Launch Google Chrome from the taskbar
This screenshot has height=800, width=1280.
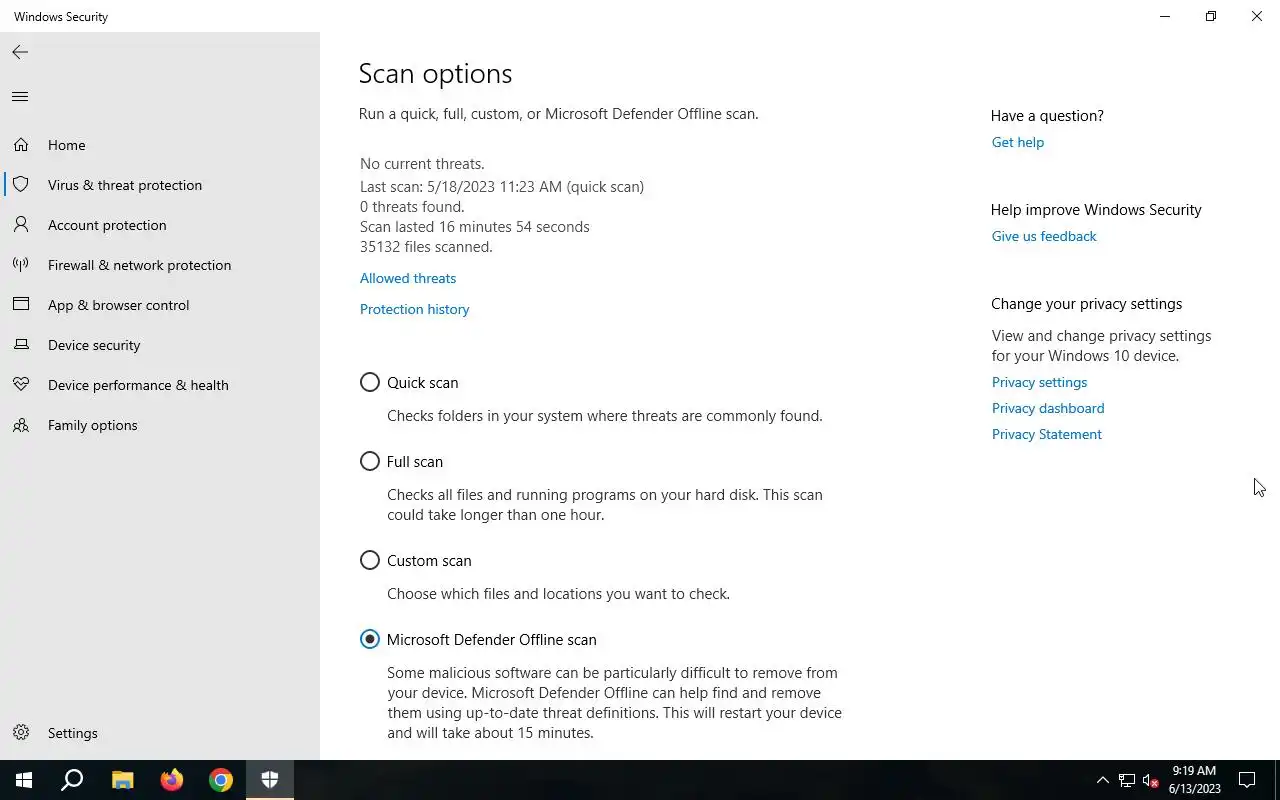point(221,780)
